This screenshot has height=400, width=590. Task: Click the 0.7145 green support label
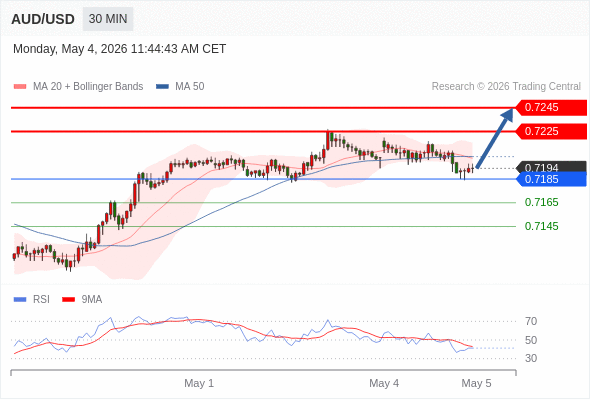tap(541, 226)
